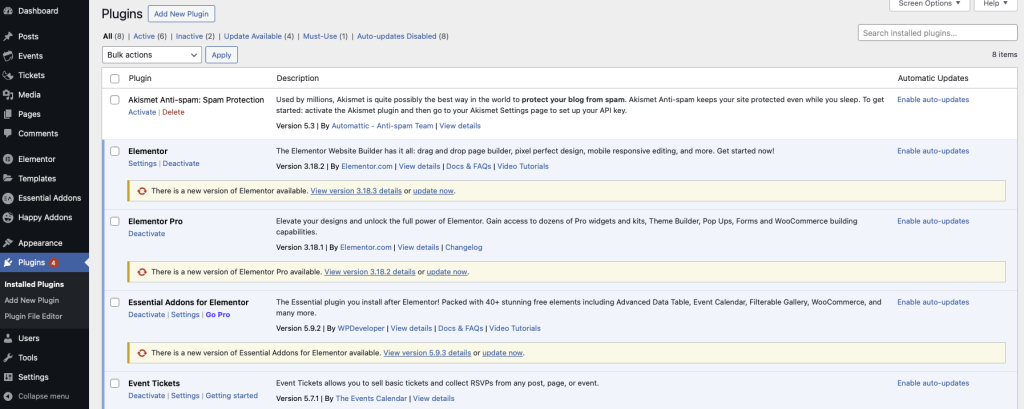1024x409 pixels.
Task: Open the Bulk actions dropdown
Action: pos(151,55)
